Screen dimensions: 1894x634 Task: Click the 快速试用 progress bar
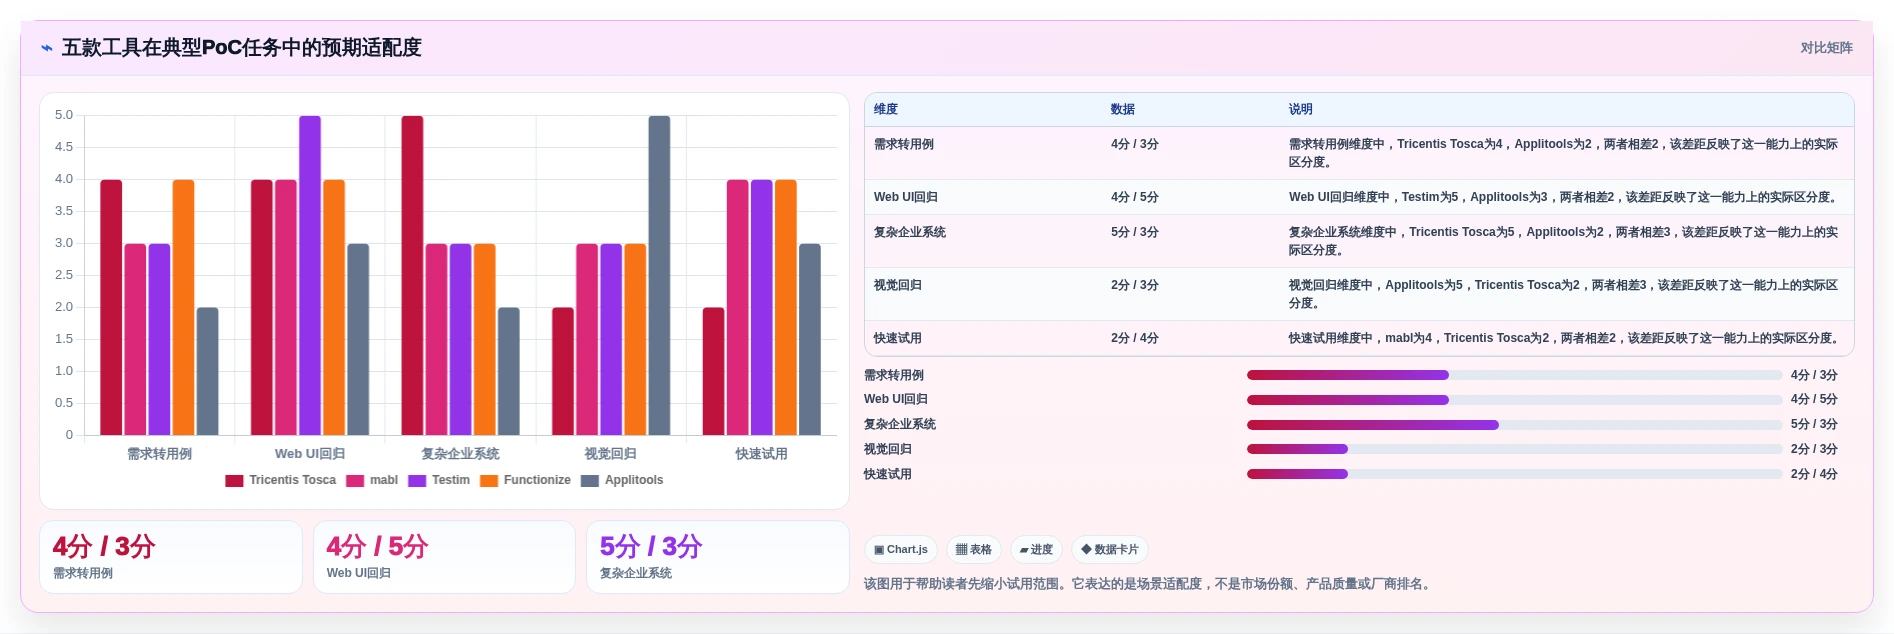click(1514, 474)
